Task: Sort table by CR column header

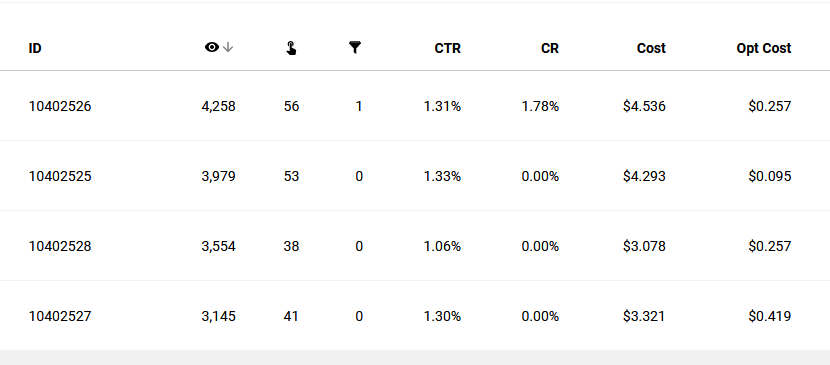Action: pos(550,48)
